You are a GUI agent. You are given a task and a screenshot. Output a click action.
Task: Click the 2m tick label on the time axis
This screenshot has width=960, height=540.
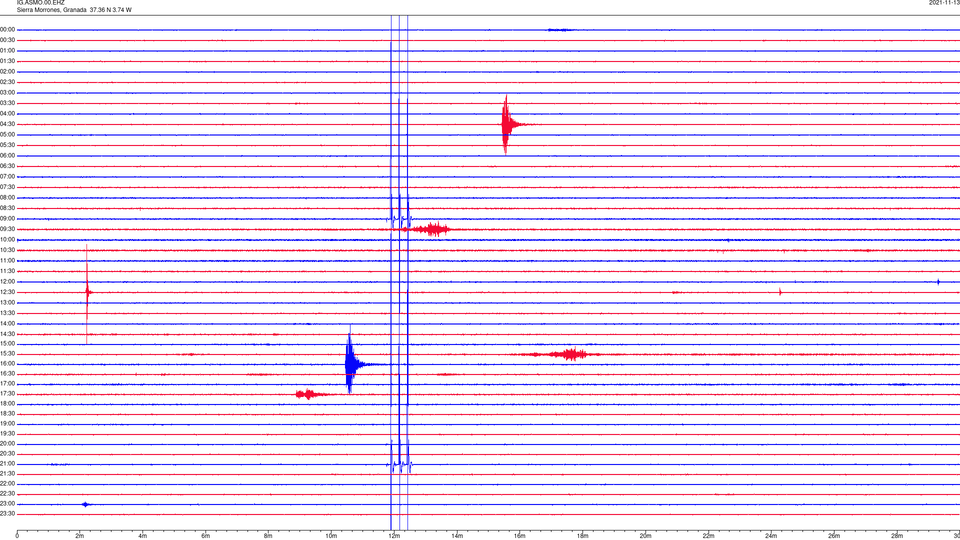click(80, 536)
